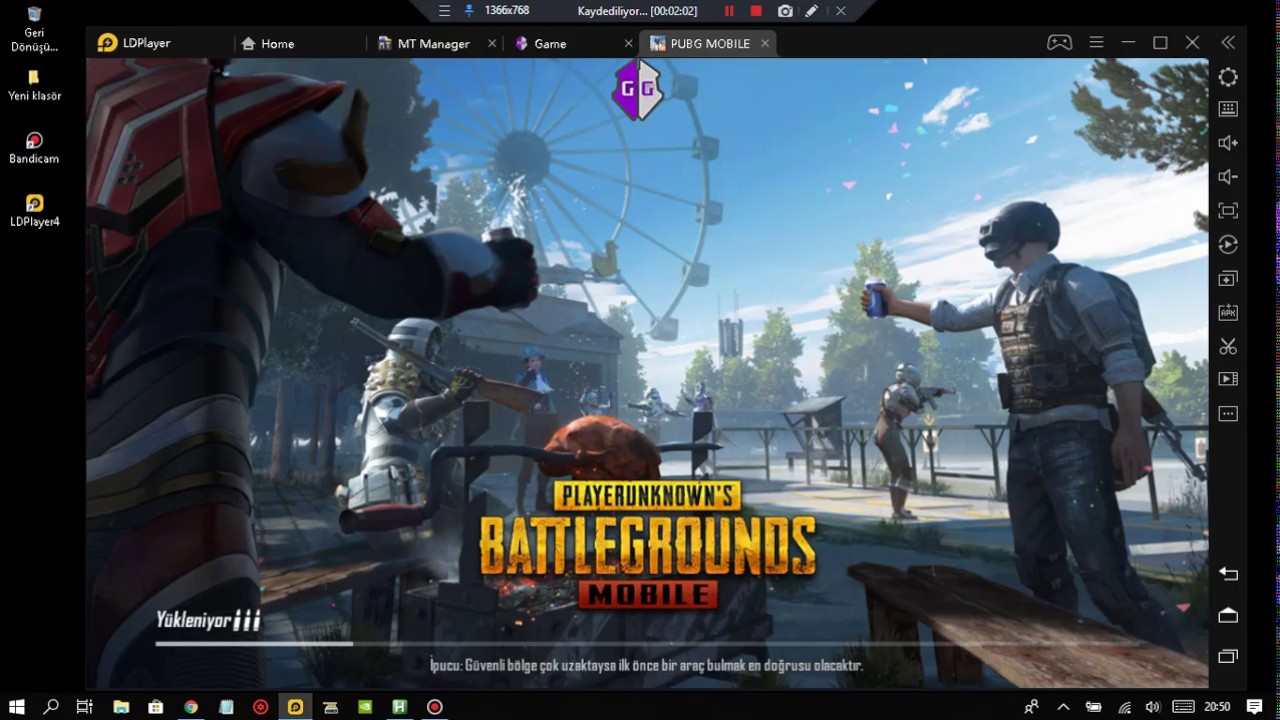The image size is (1280, 720).
Task: Click the 1366x768 resolution label
Action: pyautogui.click(x=507, y=11)
